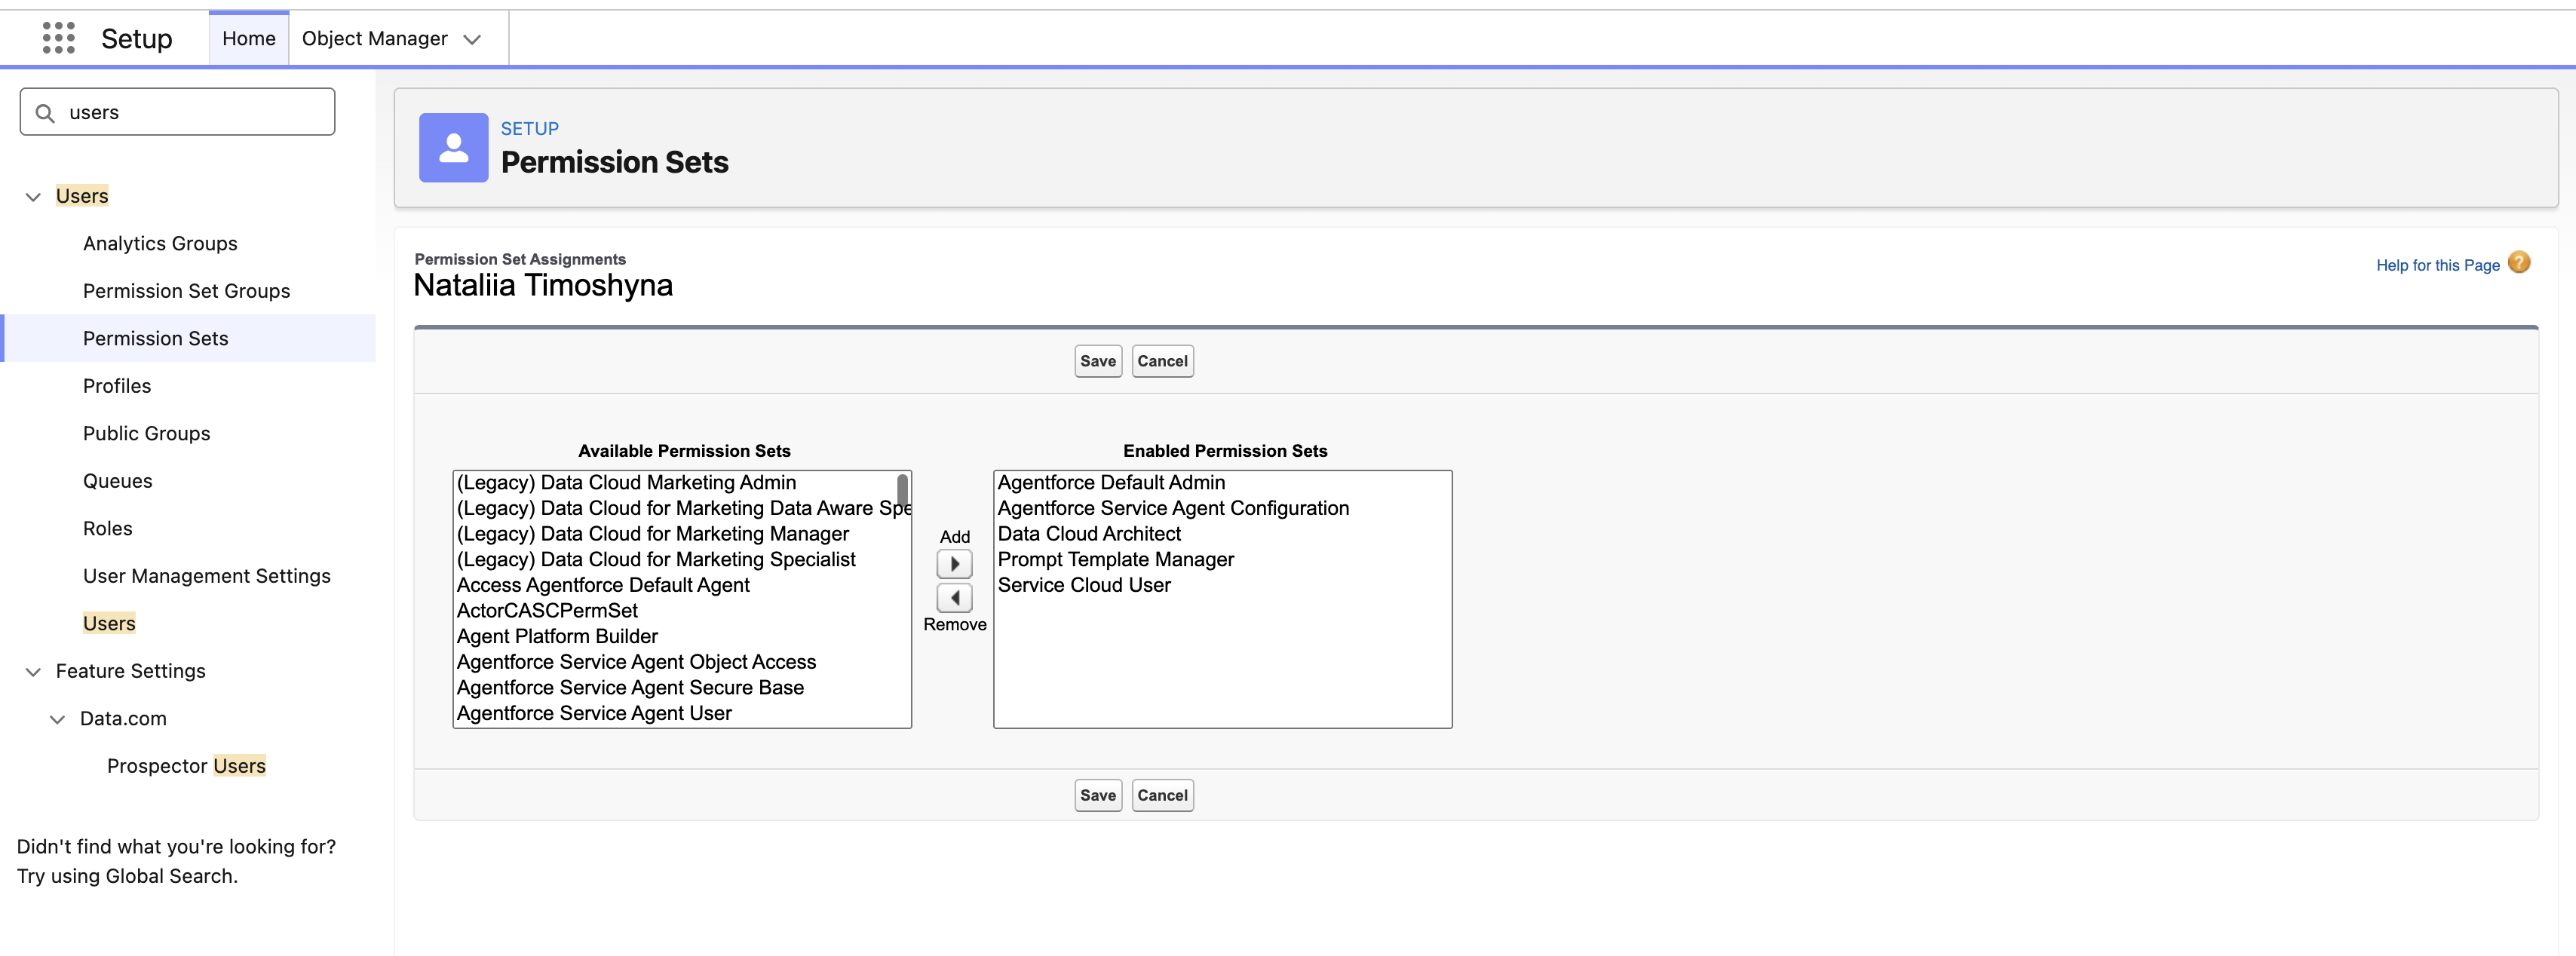The height and width of the screenshot is (956, 2576).
Task: Collapse the Data.com section chevron
Action: tap(58, 719)
